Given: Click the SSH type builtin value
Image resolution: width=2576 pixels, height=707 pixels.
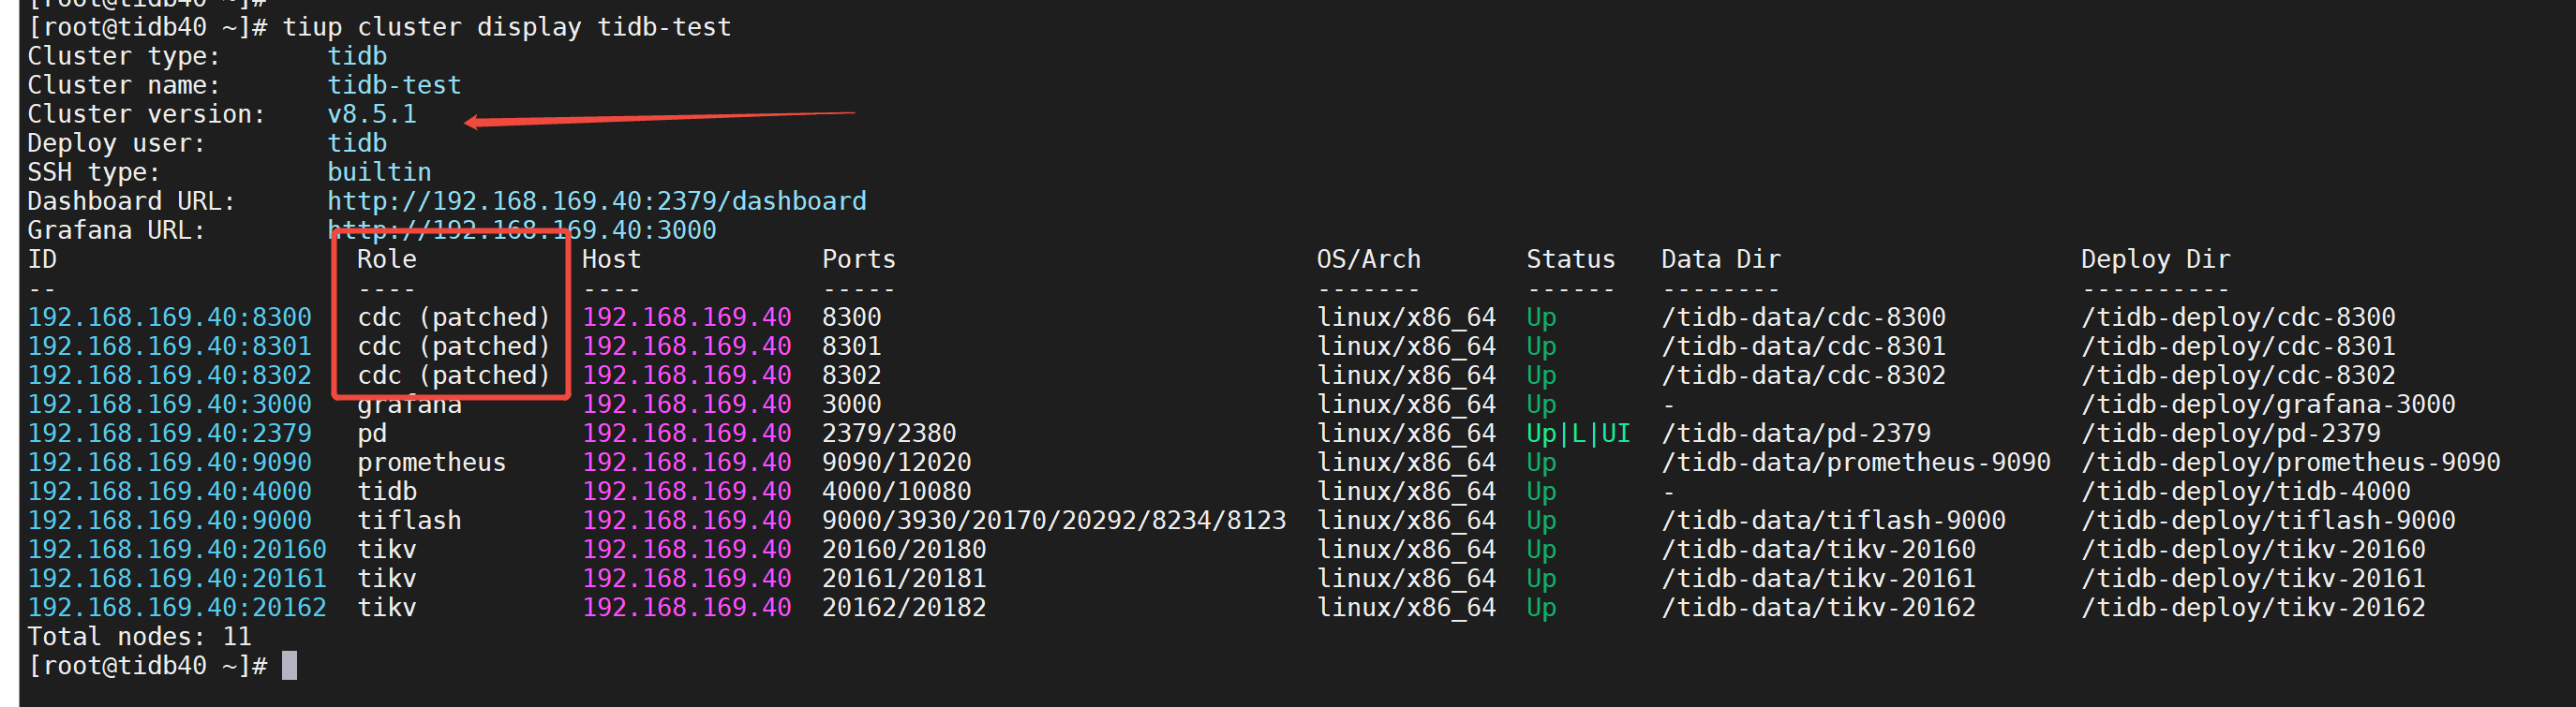Looking at the screenshot, I should pos(379,172).
